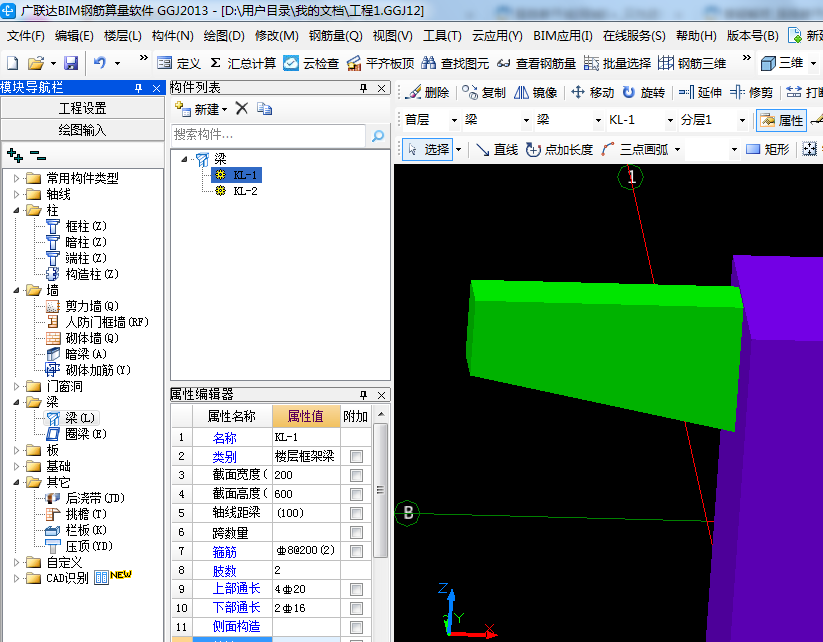The image size is (823, 642).
Task: Open 钢筋三维 rebar 3D view
Action: (x=692, y=64)
